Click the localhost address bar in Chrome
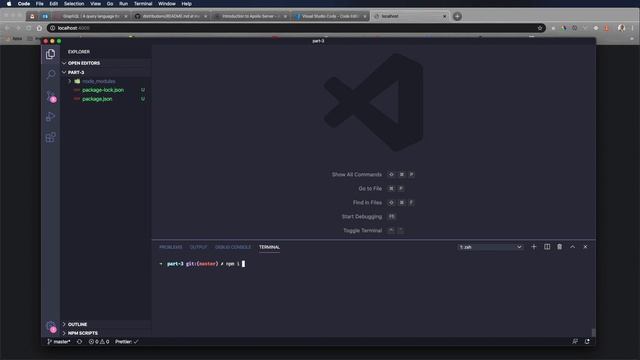Image resolution: width=640 pixels, height=360 pixels. (296, 28)
